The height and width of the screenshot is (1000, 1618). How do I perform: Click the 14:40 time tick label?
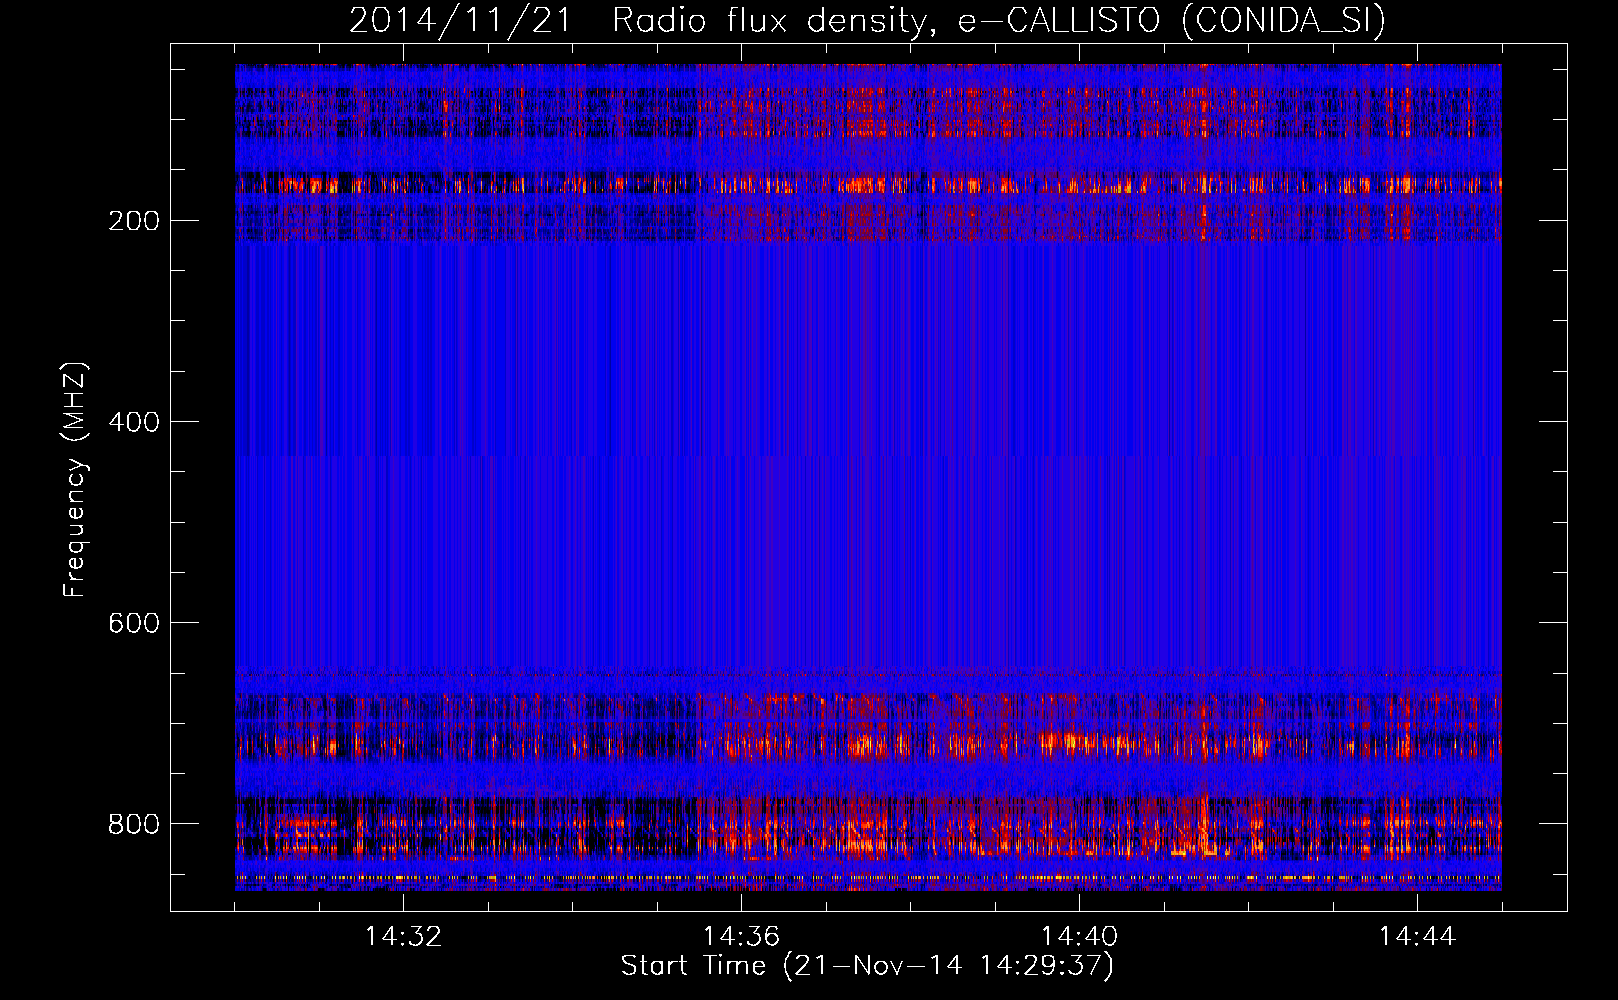(1079, 937)
